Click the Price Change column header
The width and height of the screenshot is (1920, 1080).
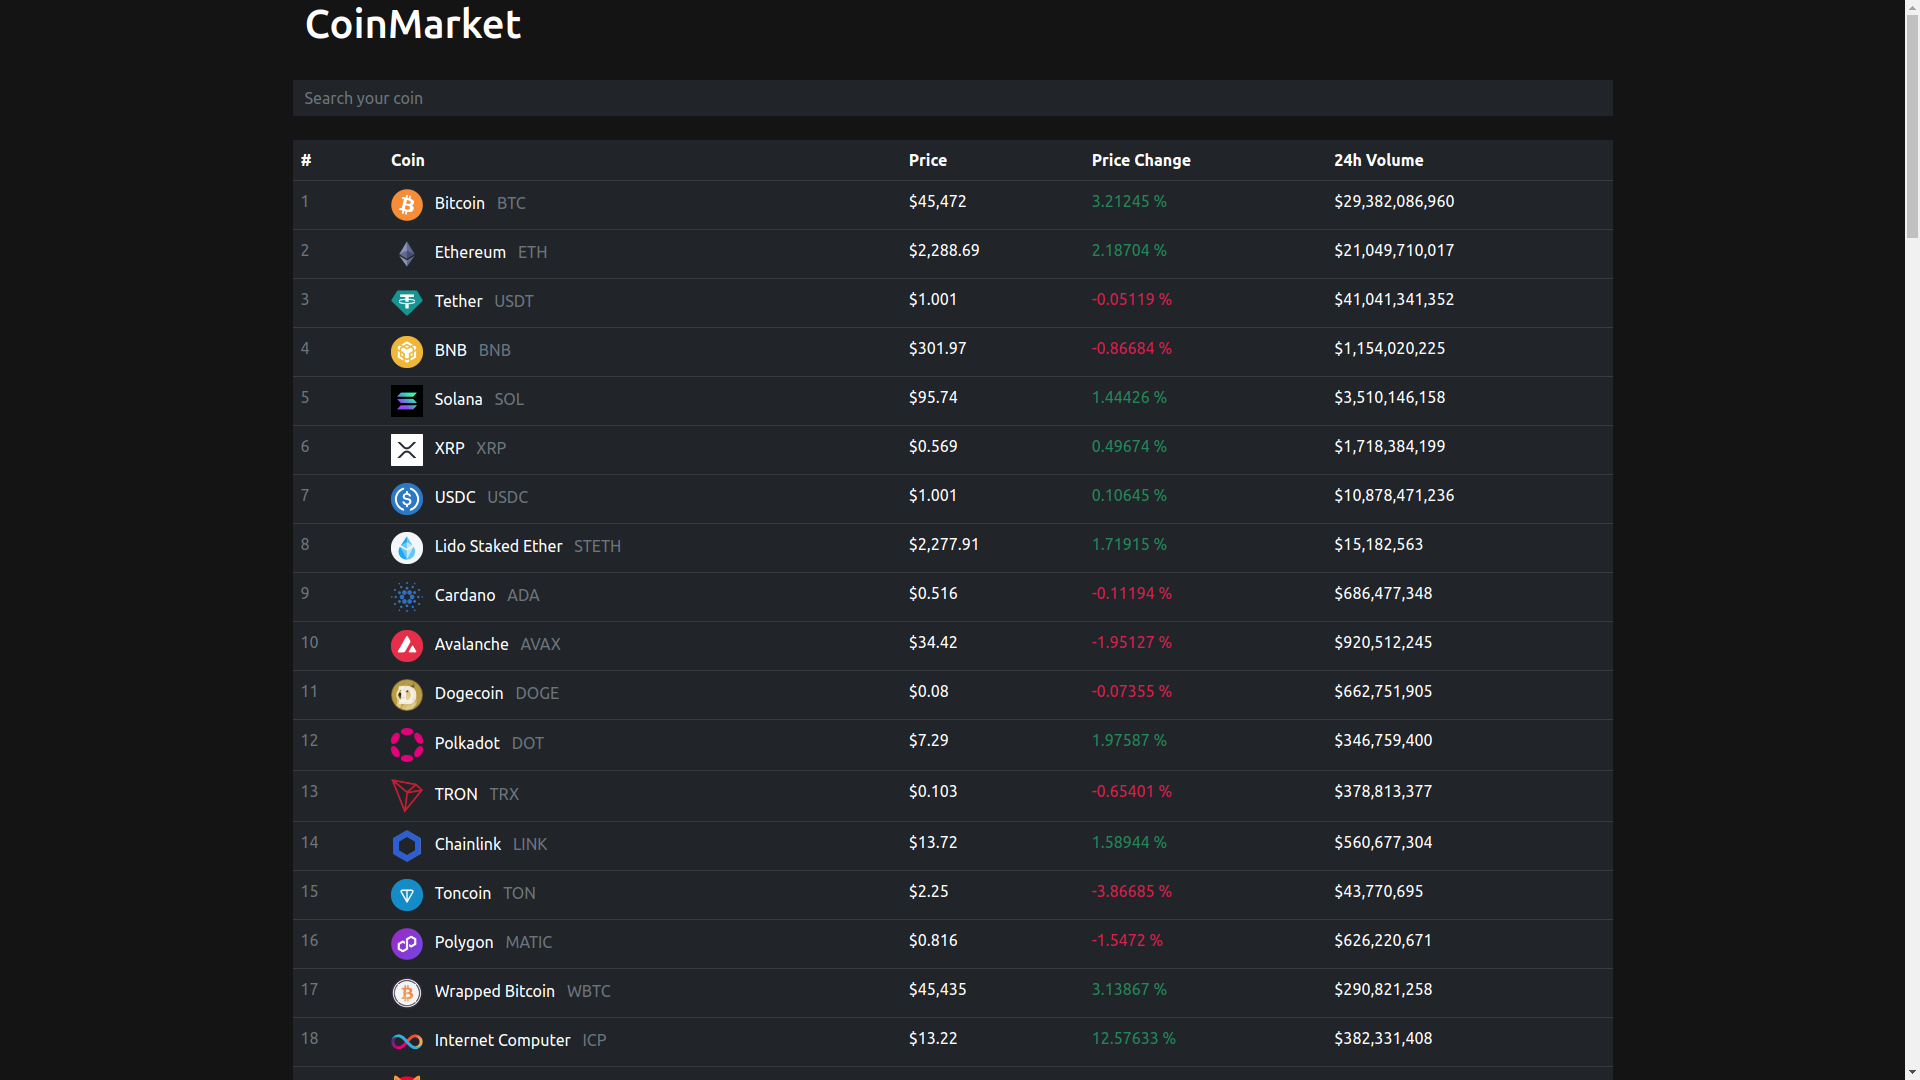[x=1140, y=160]
